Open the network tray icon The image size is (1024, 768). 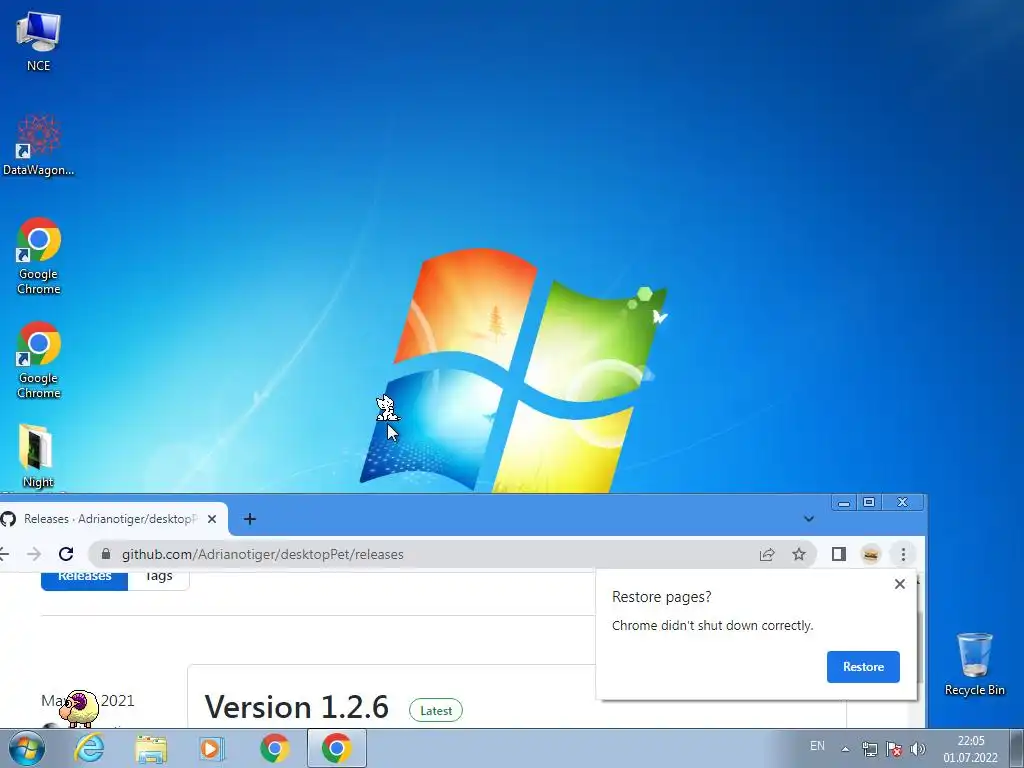click(869, 749)
